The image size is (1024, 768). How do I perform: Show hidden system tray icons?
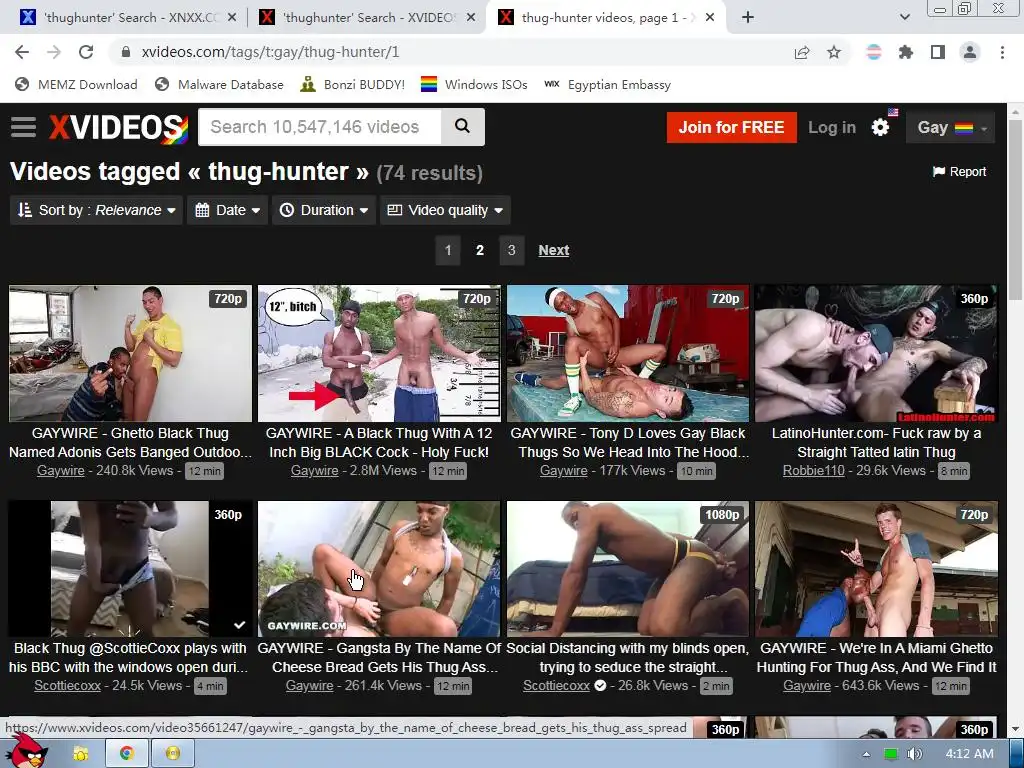coord(866,754)
